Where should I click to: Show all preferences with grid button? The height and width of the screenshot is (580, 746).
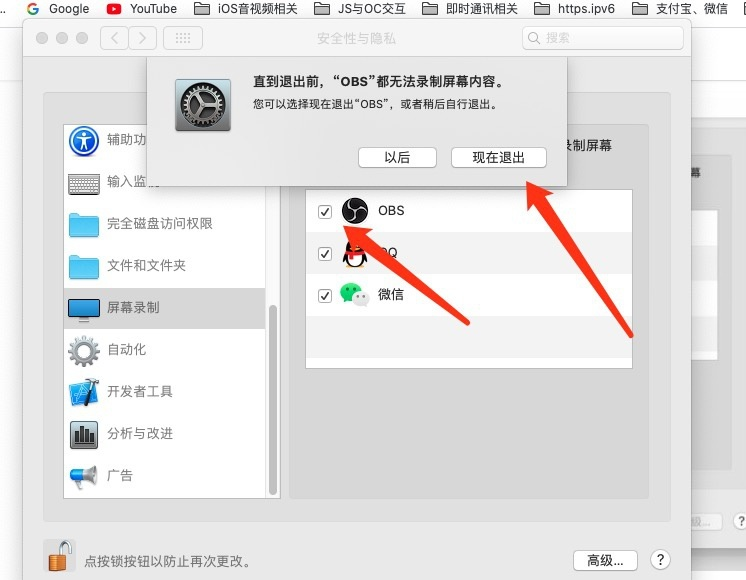click(x=183, y=38)
